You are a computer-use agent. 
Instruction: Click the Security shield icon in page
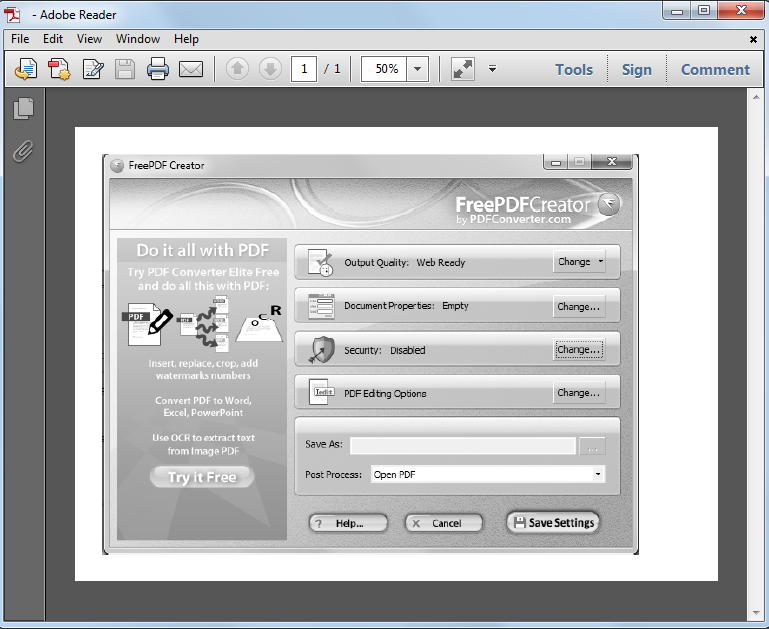coord(322,350)
